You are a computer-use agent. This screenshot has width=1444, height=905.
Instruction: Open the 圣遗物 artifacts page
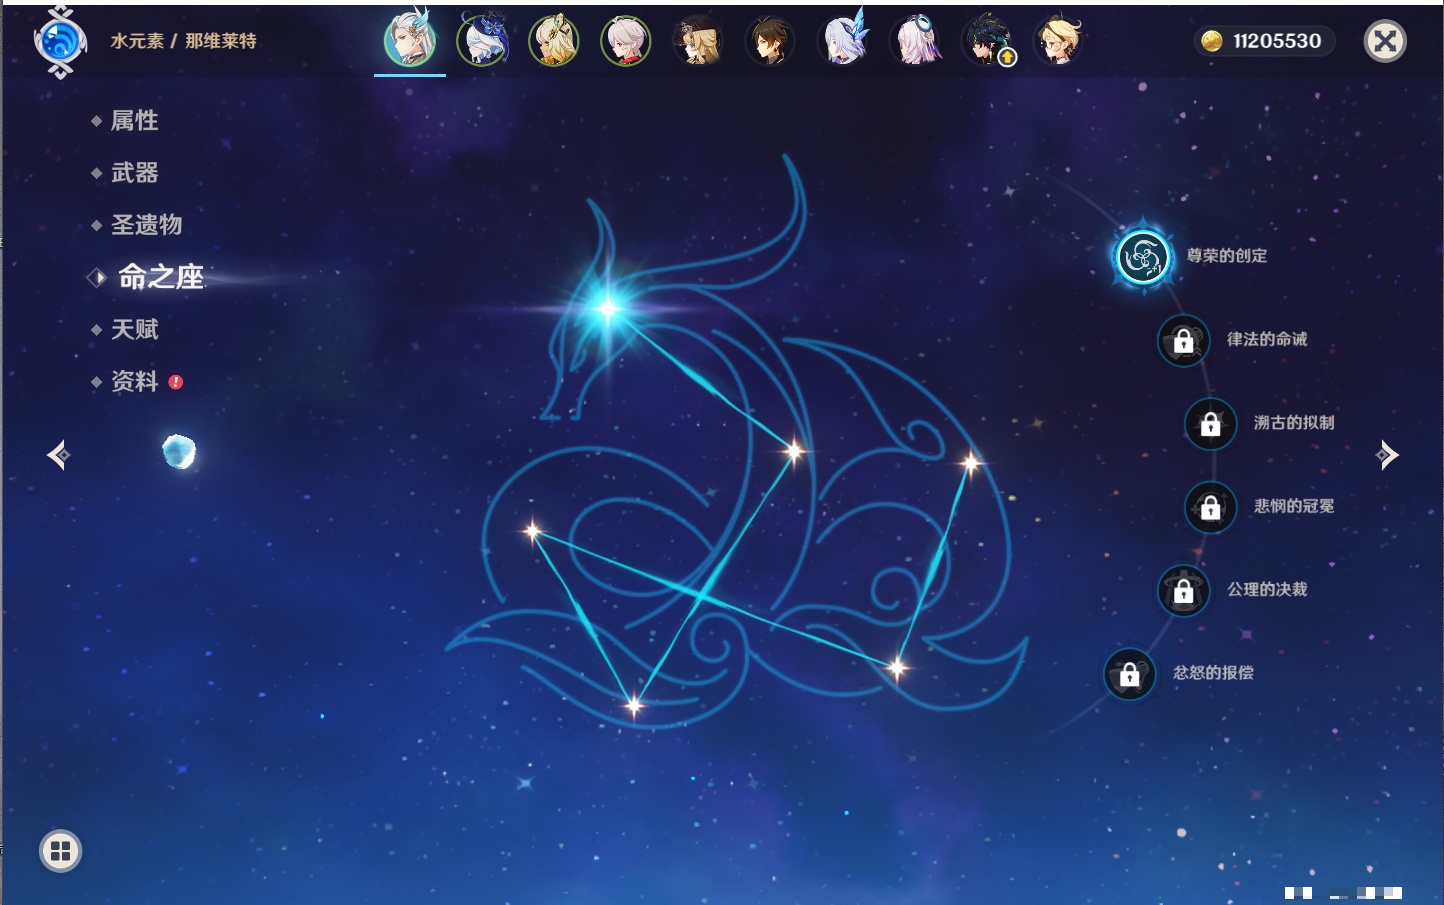146,225
